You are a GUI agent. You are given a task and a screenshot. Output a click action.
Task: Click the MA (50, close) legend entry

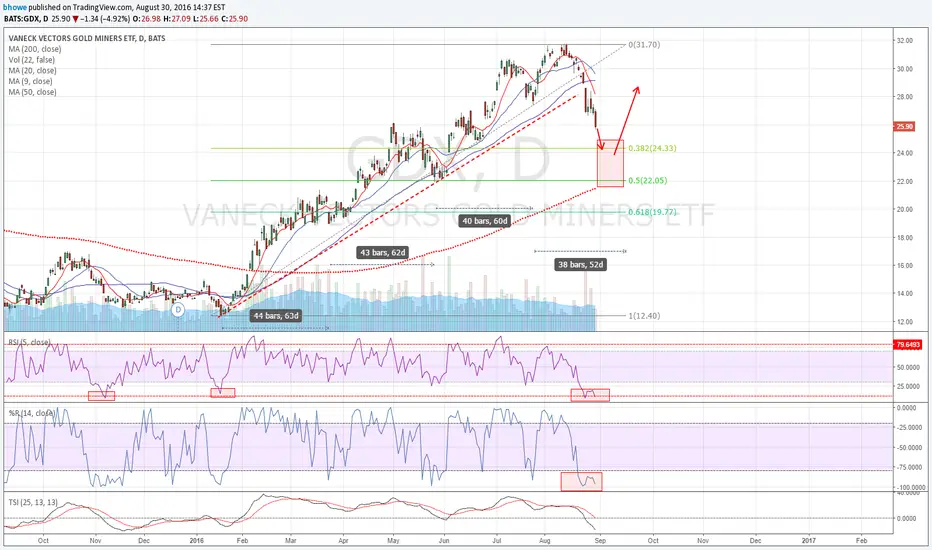tap(33, 92)
